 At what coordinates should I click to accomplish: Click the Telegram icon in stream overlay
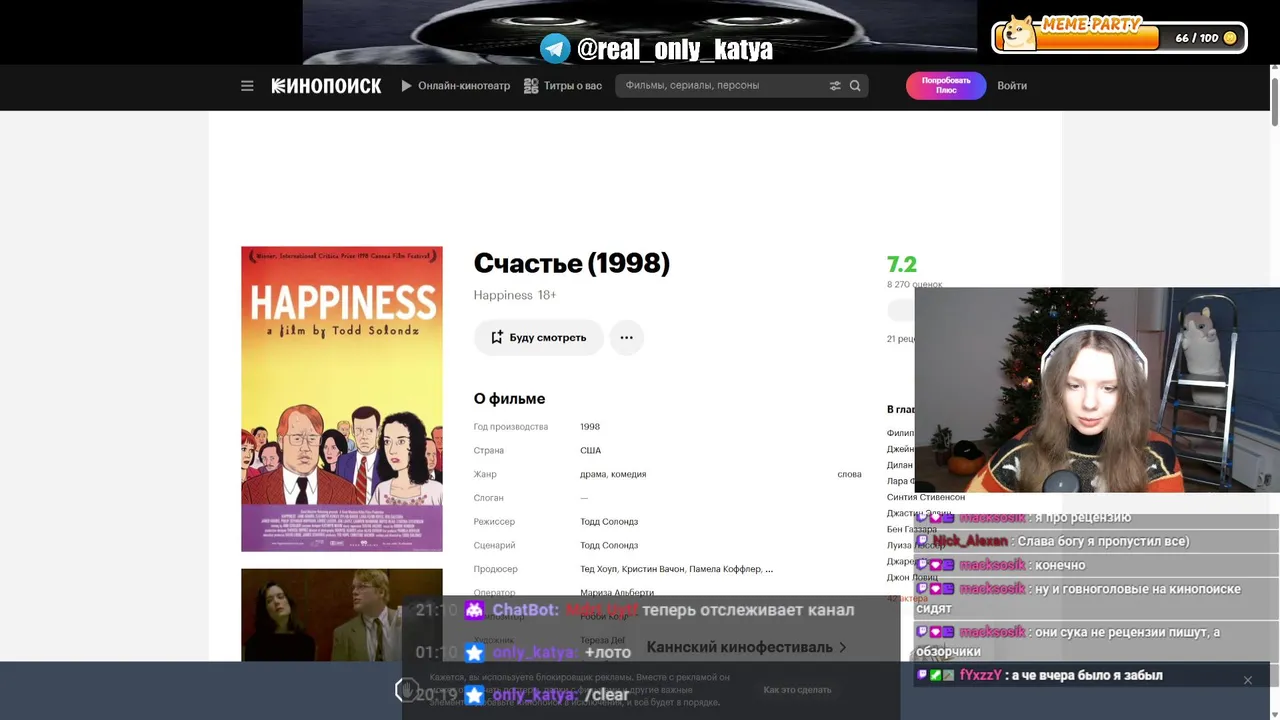[555, 48]
